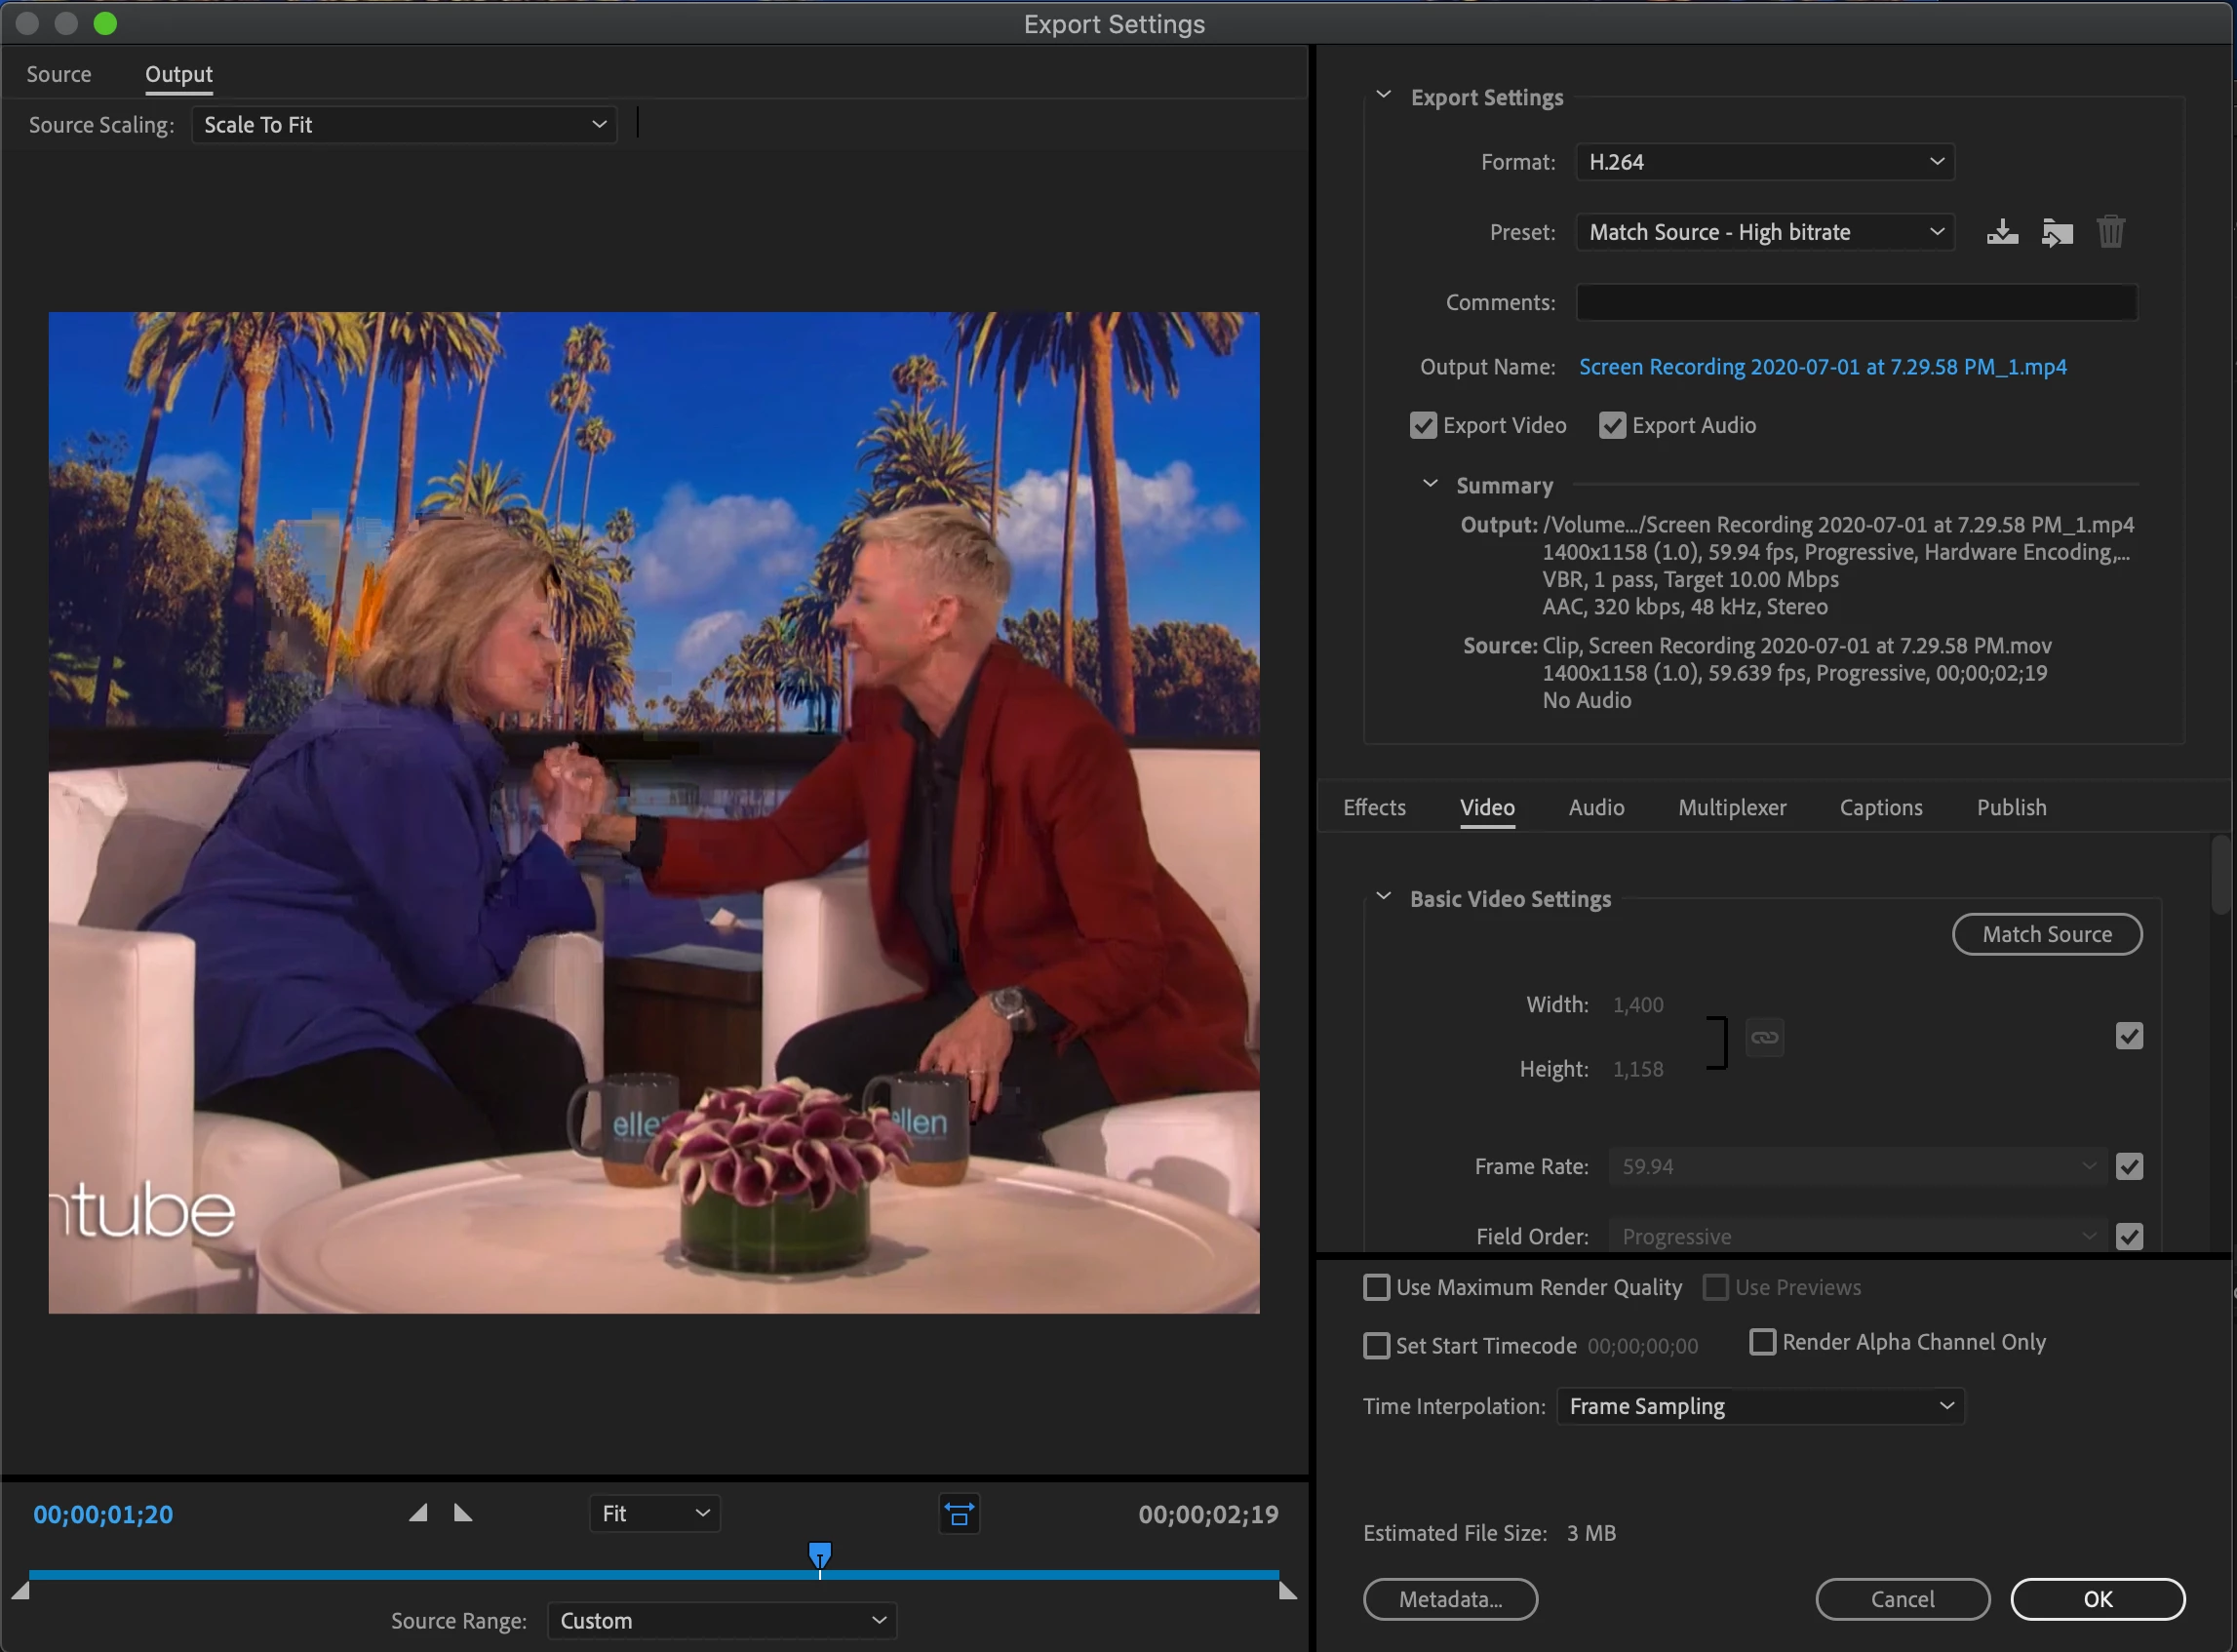Click the Delete Preset trash icon

coord(2110,232)
